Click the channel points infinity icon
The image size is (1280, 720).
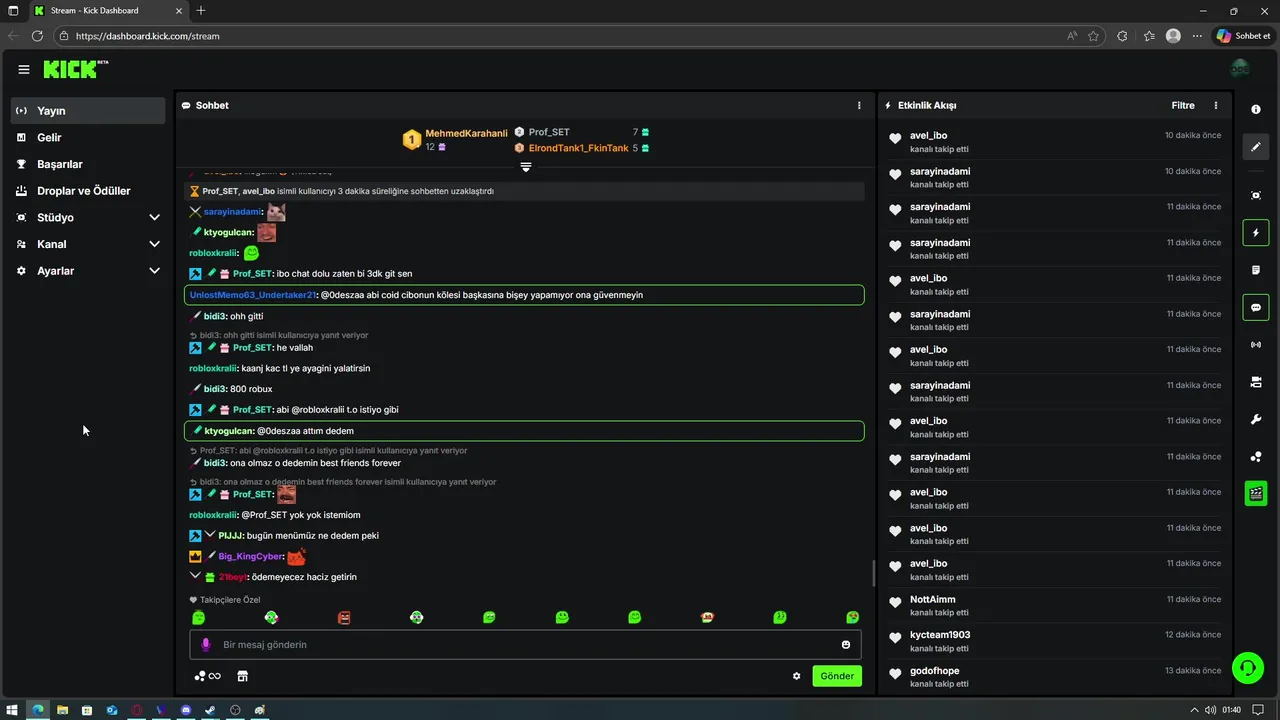208,676
